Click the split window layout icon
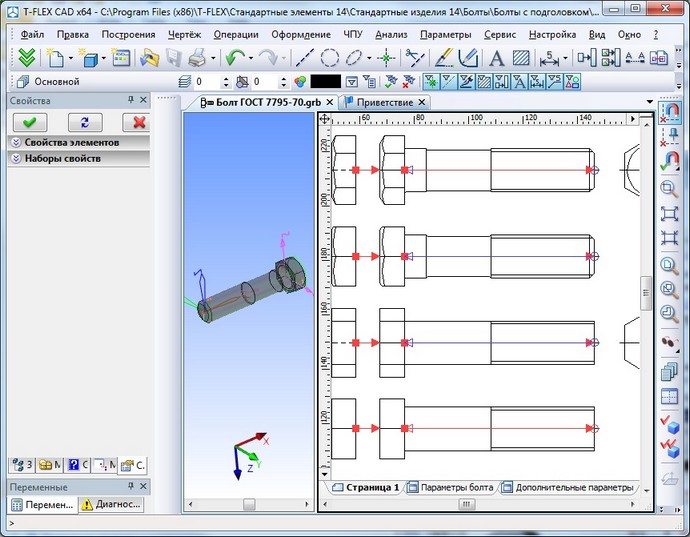Image resolution: width=690 pixels, height=537 pixels. tap(669, 396)
